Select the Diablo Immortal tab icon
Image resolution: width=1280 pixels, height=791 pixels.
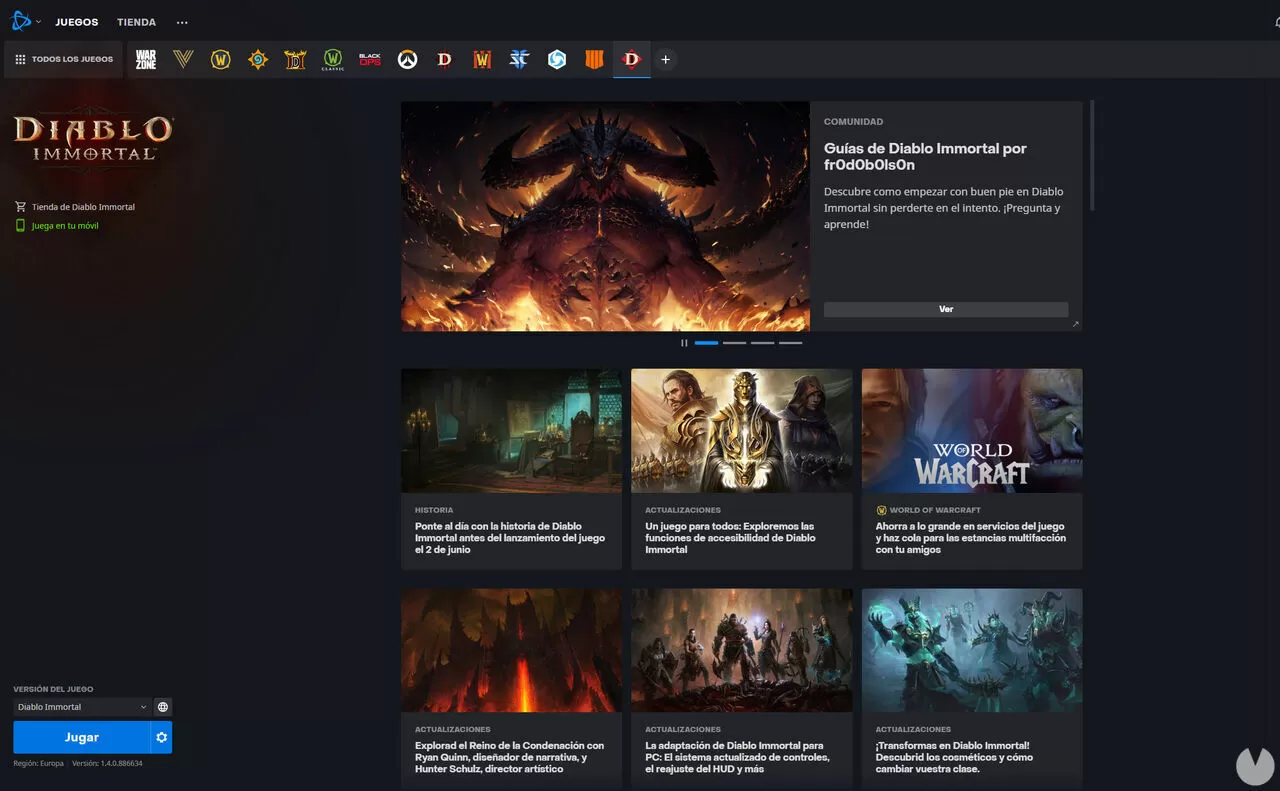point(631,60)
